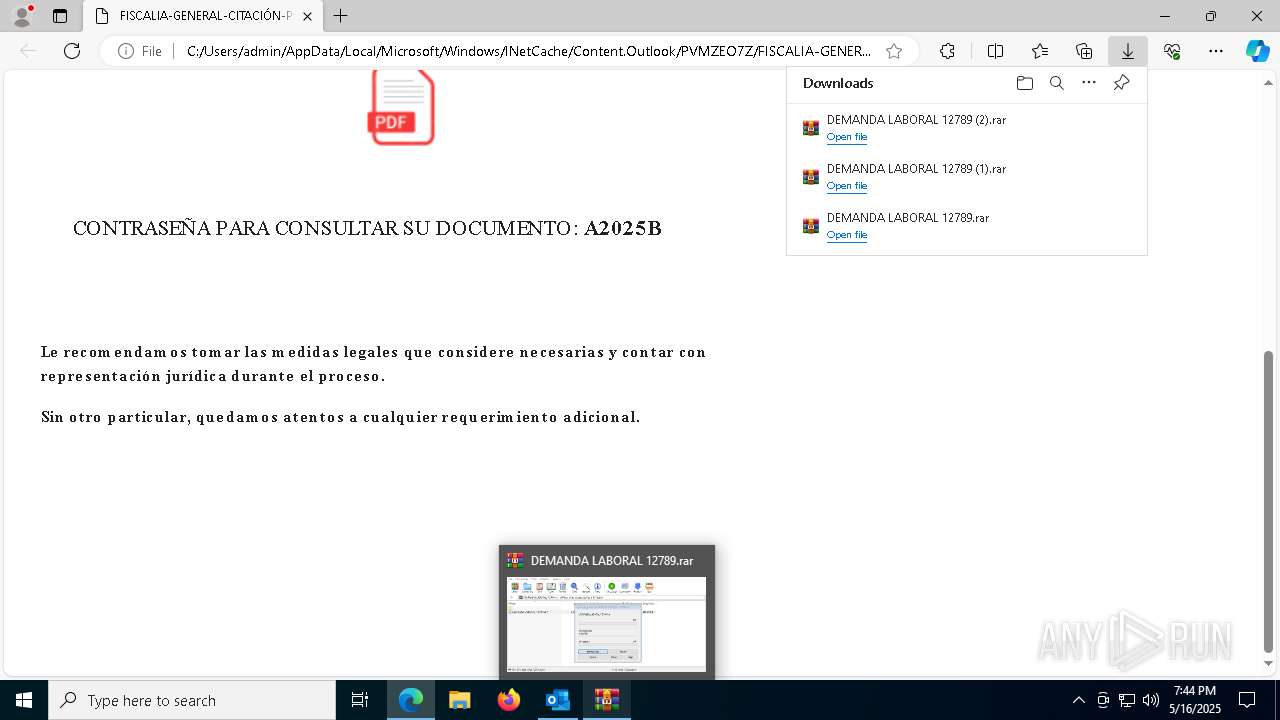Search downloads in the Downloads panel
Viewport: 1280px width, 720px height.
point(1056,83)
